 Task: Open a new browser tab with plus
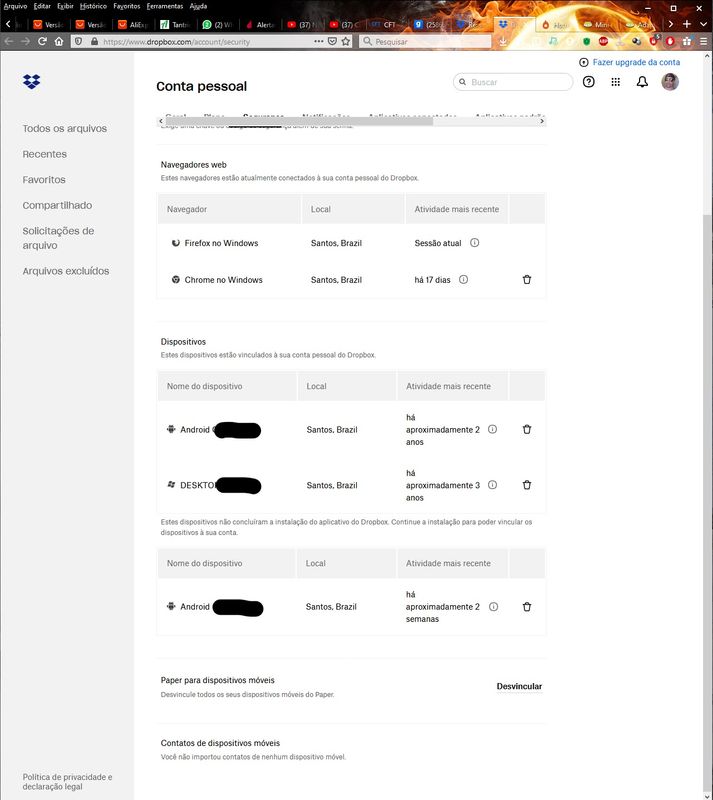coord(687,24)
